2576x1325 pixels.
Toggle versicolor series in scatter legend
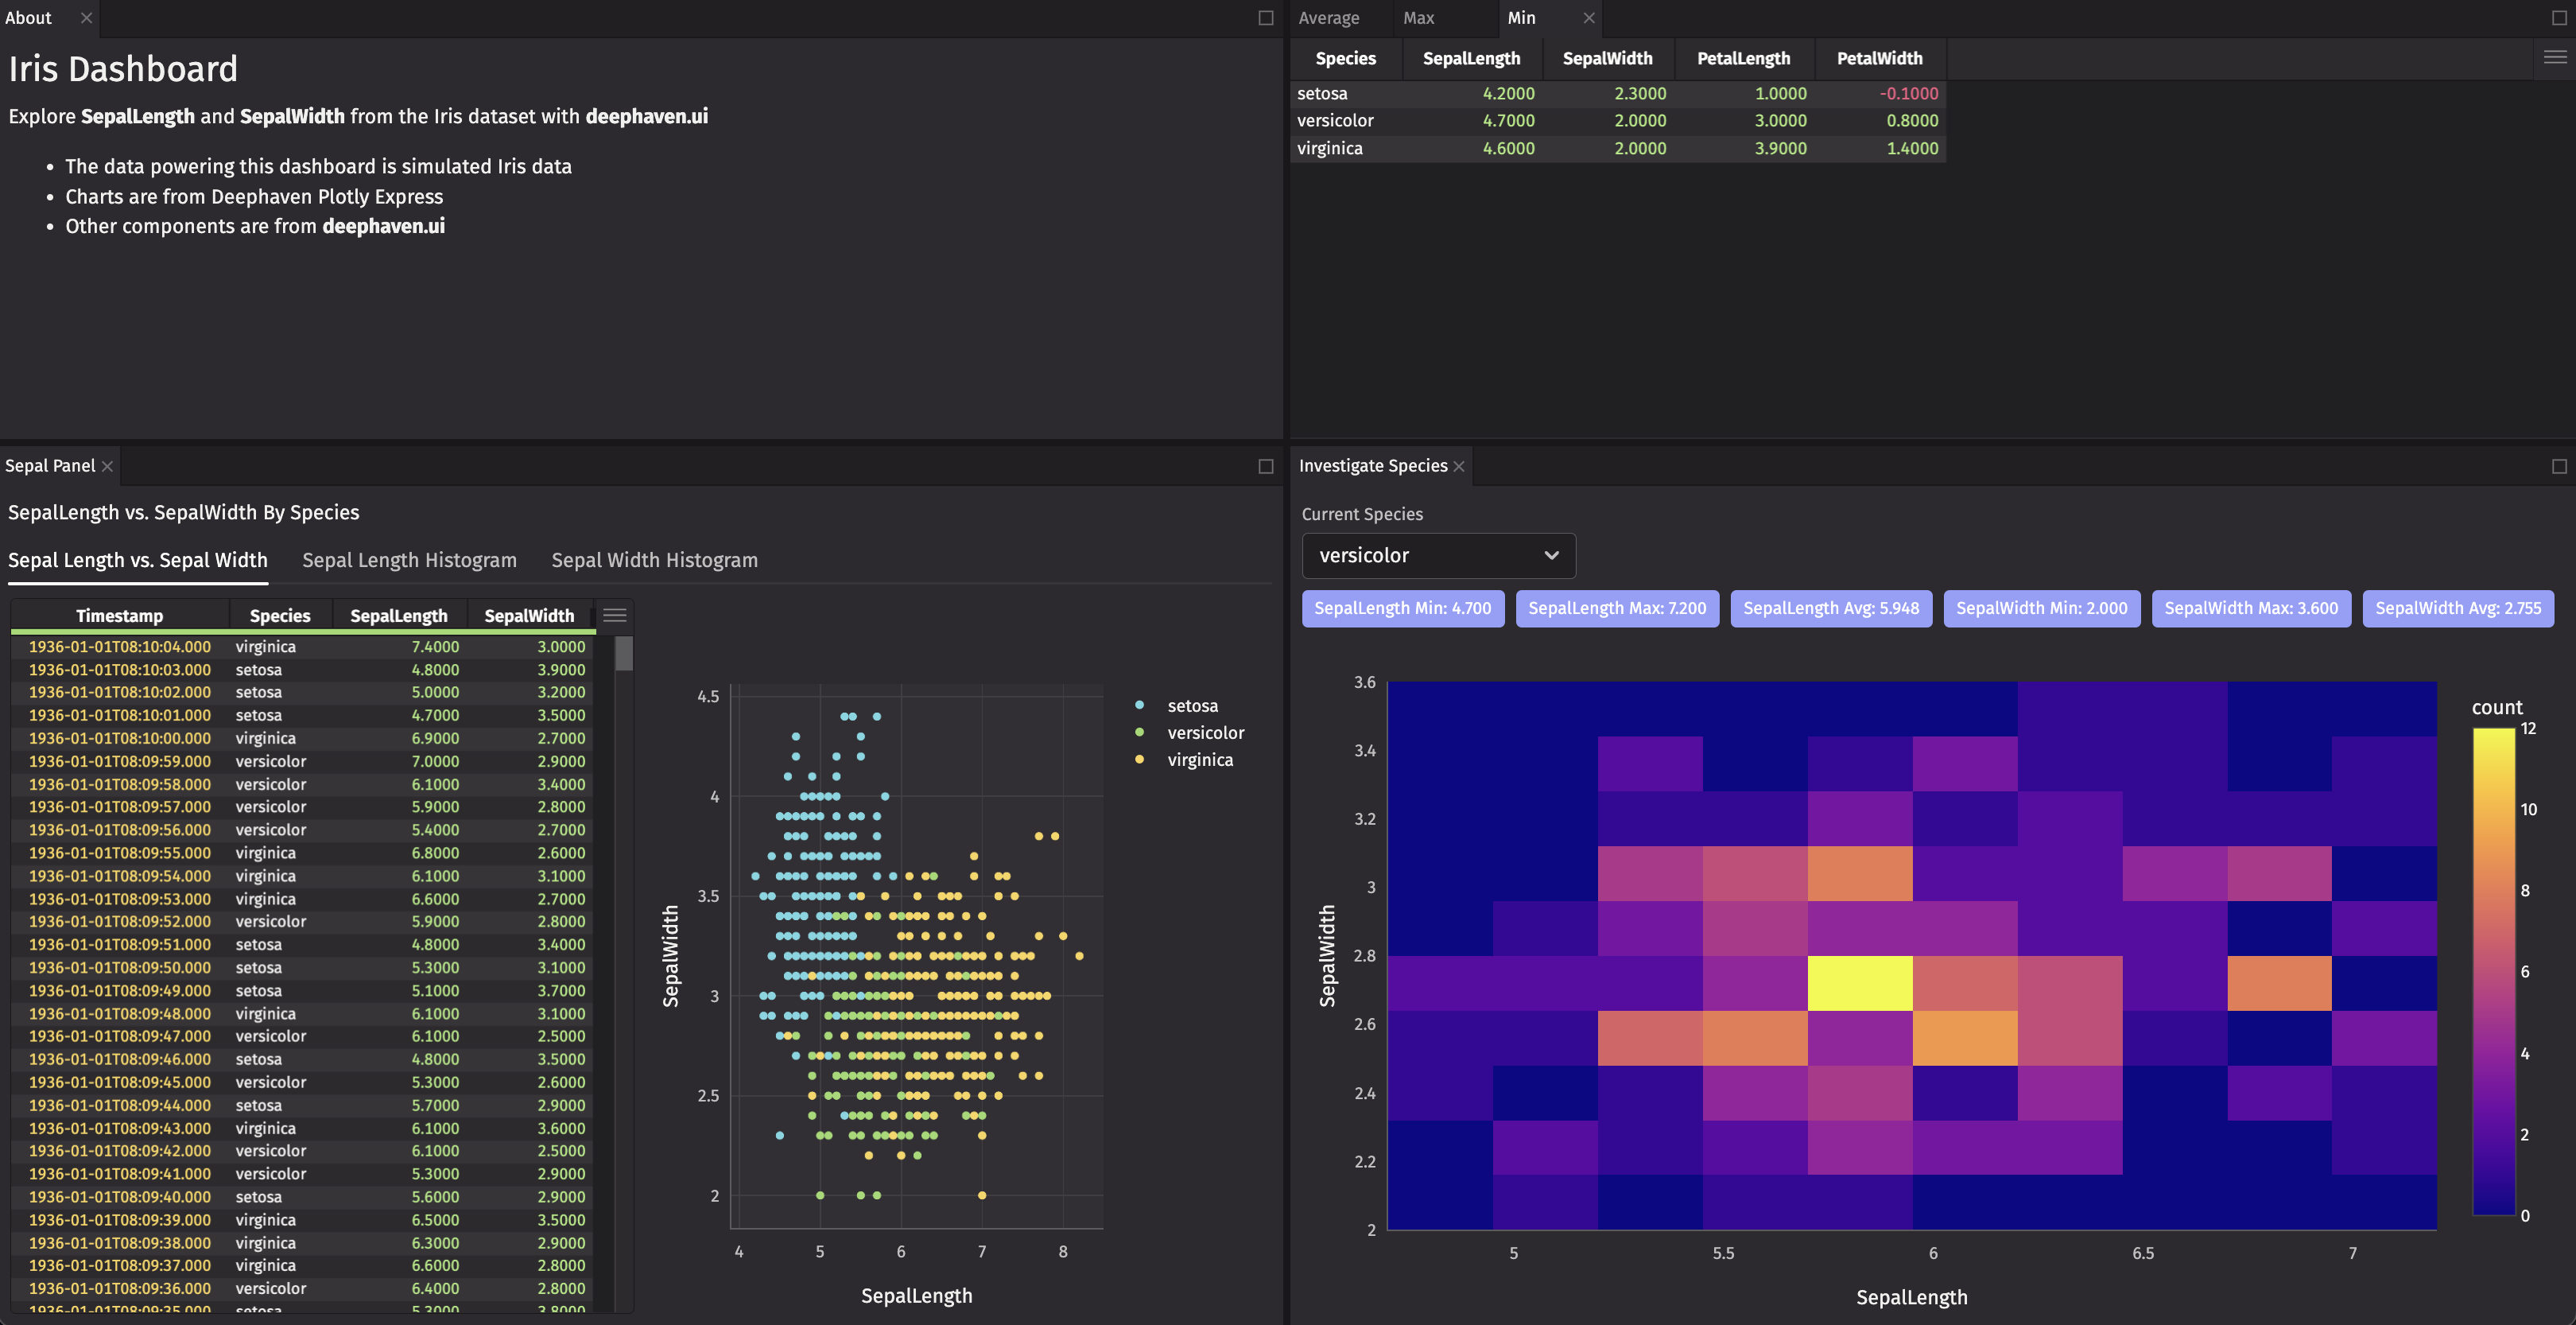(1204, 733)
